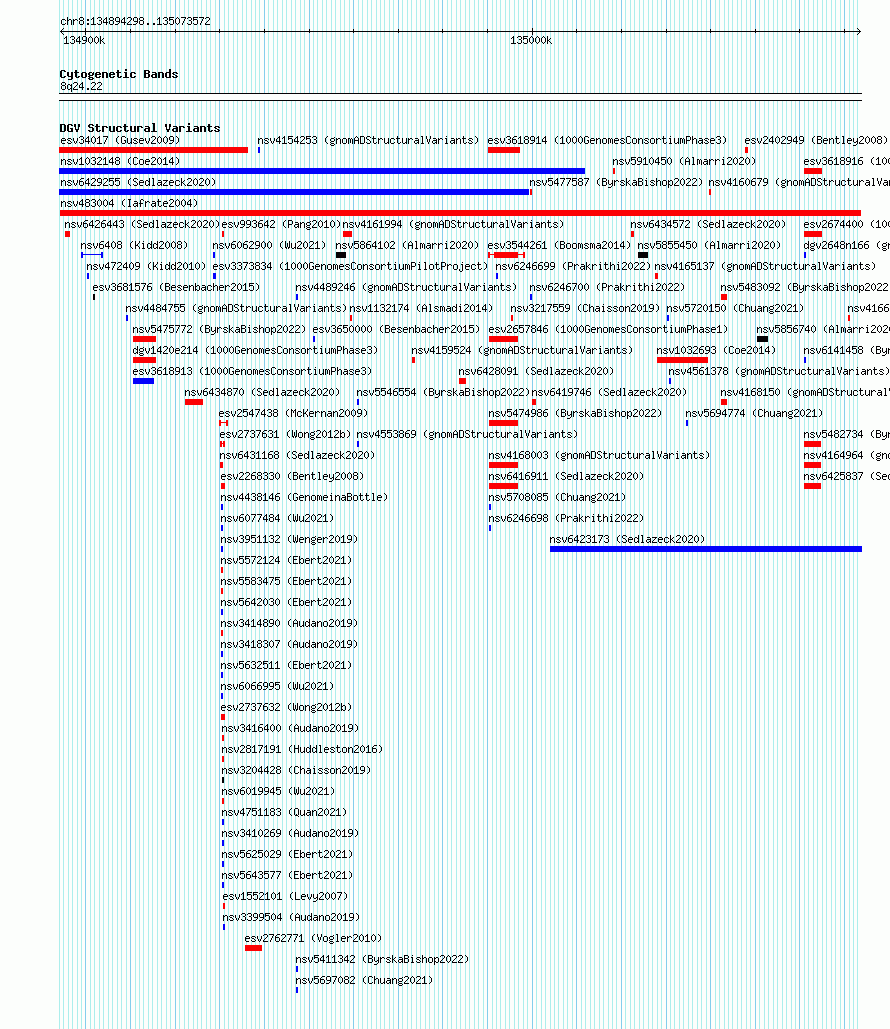Open nsv5477587 (ByrskaBishop2022) label
The width and height of the screenshot is (890, 1029).
point(616,182)
